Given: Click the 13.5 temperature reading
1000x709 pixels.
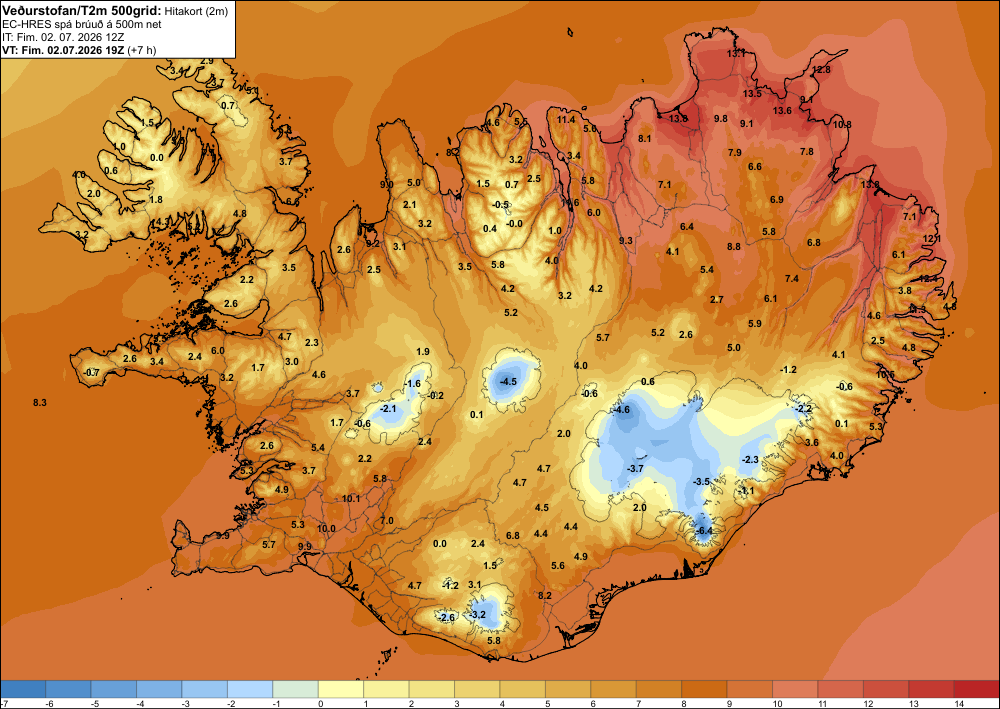Looking at the screenshot, I should (752, 94).
